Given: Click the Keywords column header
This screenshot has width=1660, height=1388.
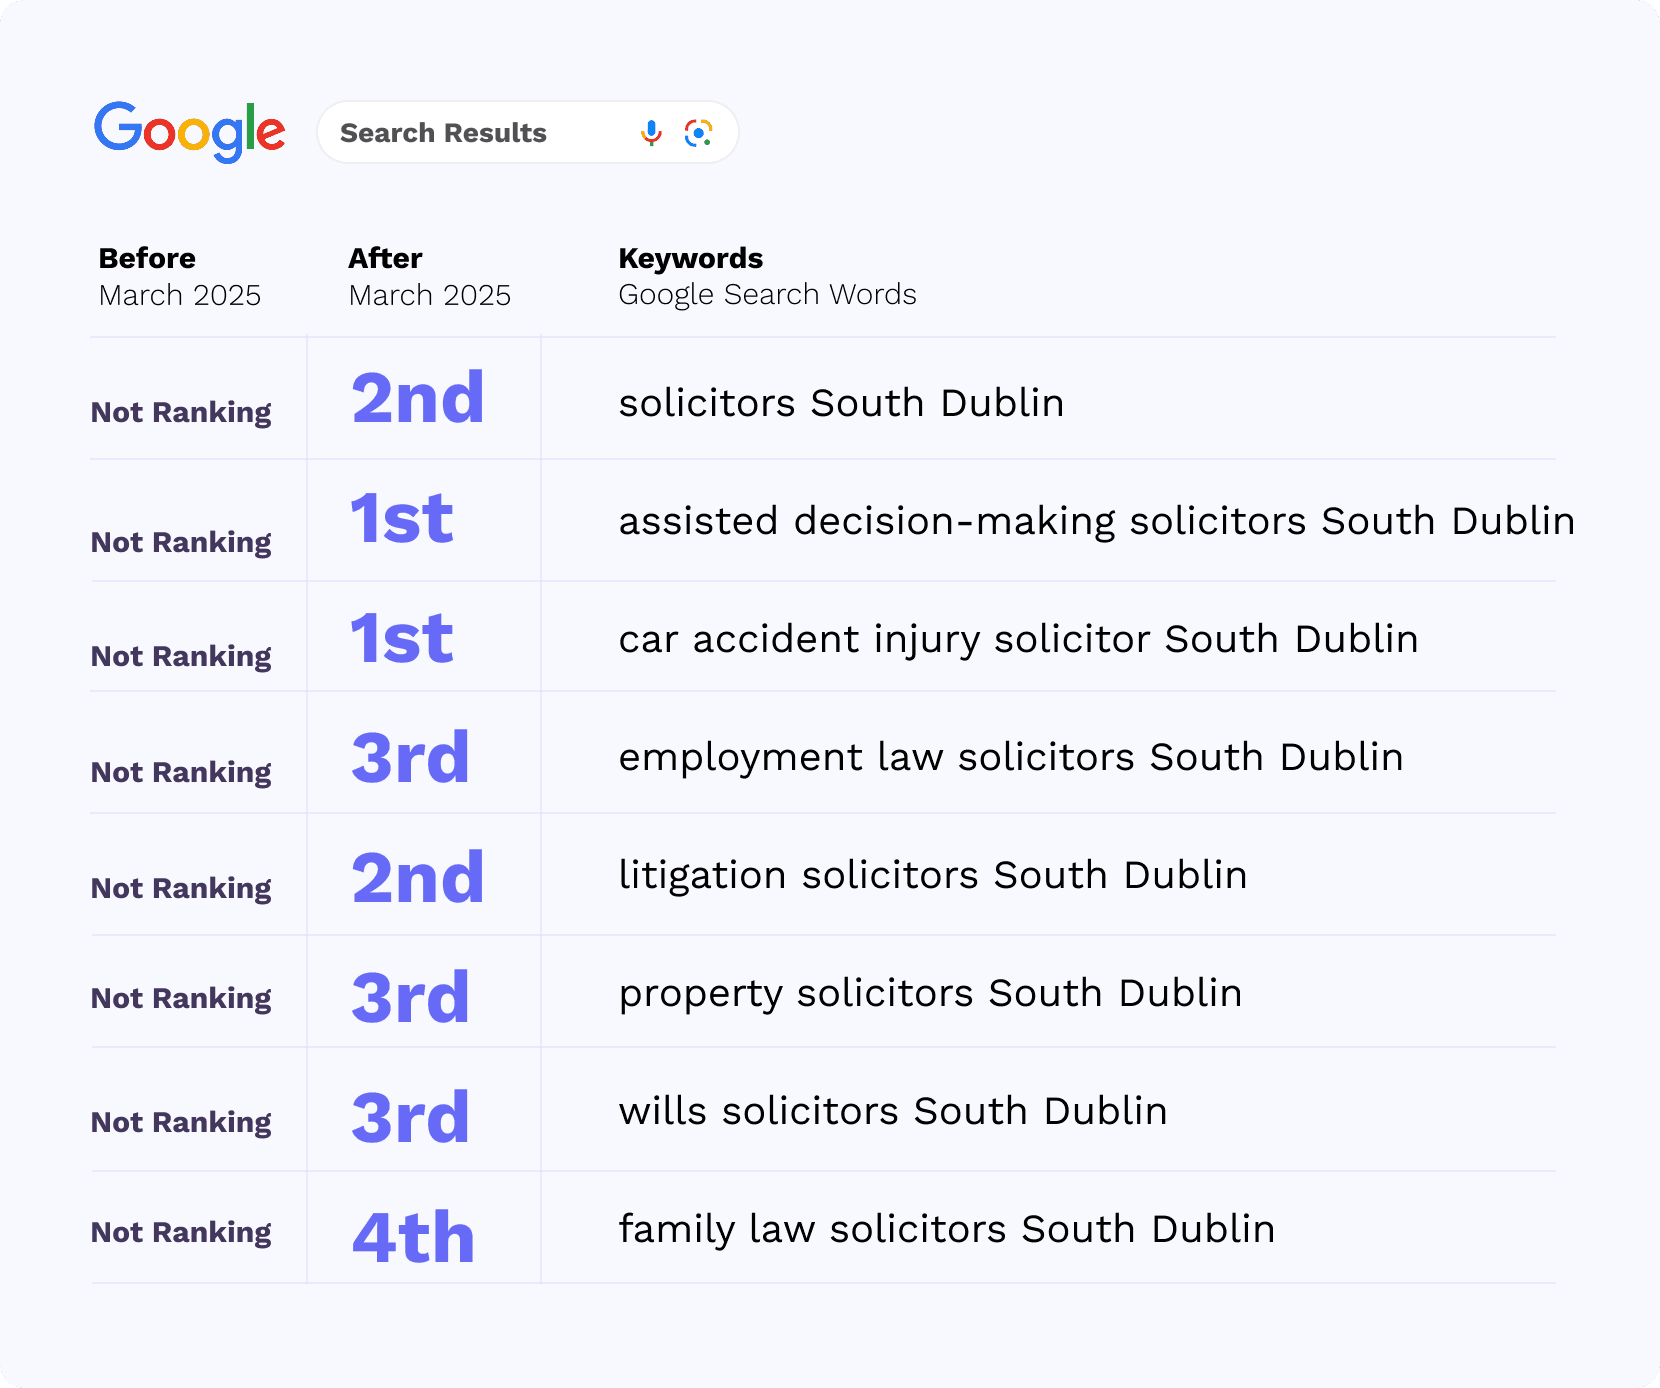Looking at the screenshot, I should [x=766, y=277].
